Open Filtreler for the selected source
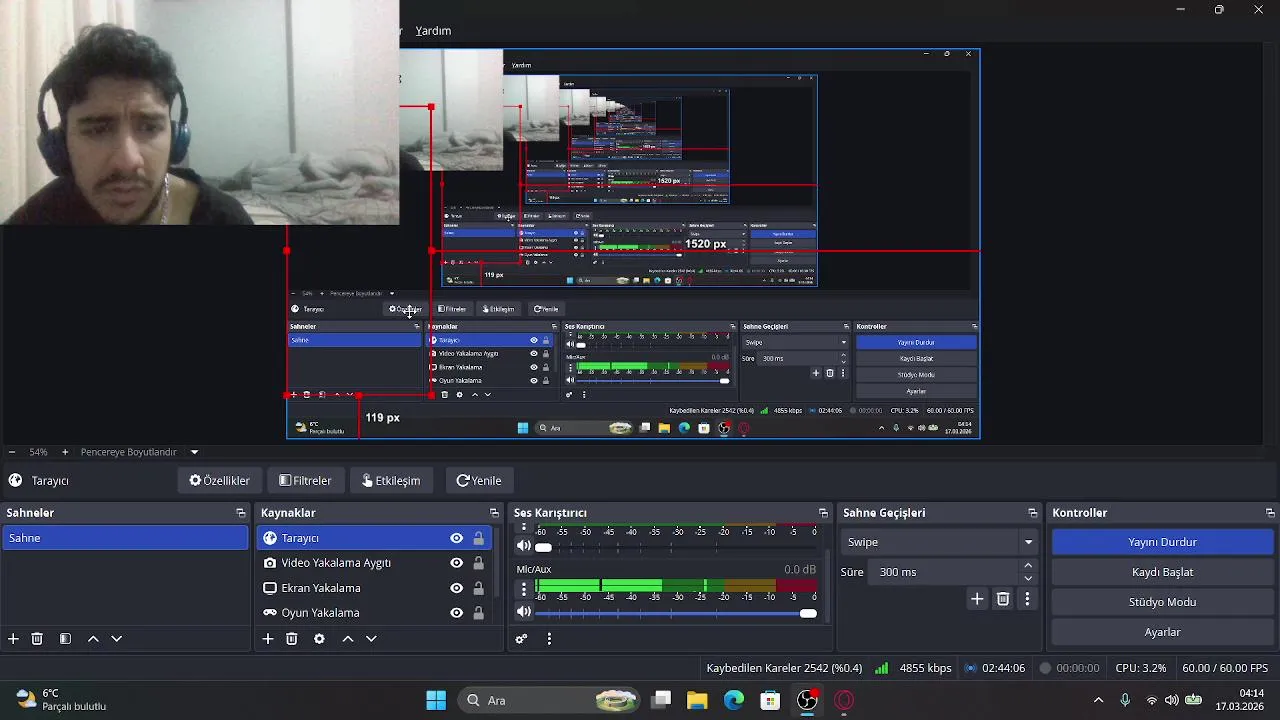 (x=305, y=481)
